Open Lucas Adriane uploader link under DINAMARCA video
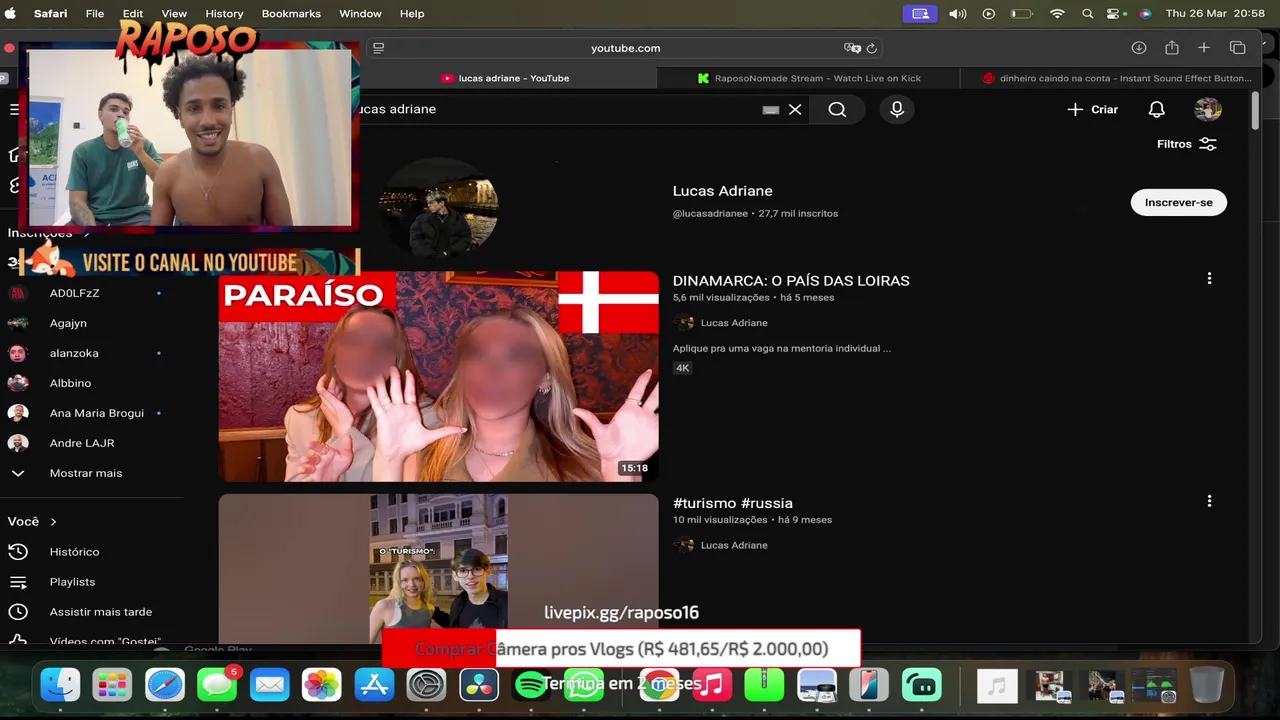1280x720 pixels. [x=734, y=323]
